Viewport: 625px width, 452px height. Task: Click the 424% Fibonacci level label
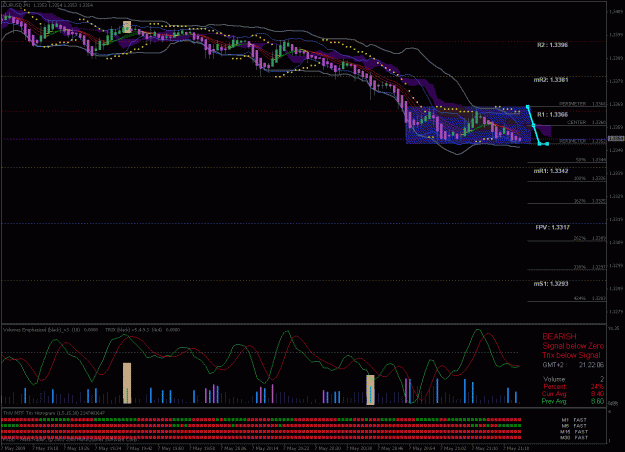(580, 299)
